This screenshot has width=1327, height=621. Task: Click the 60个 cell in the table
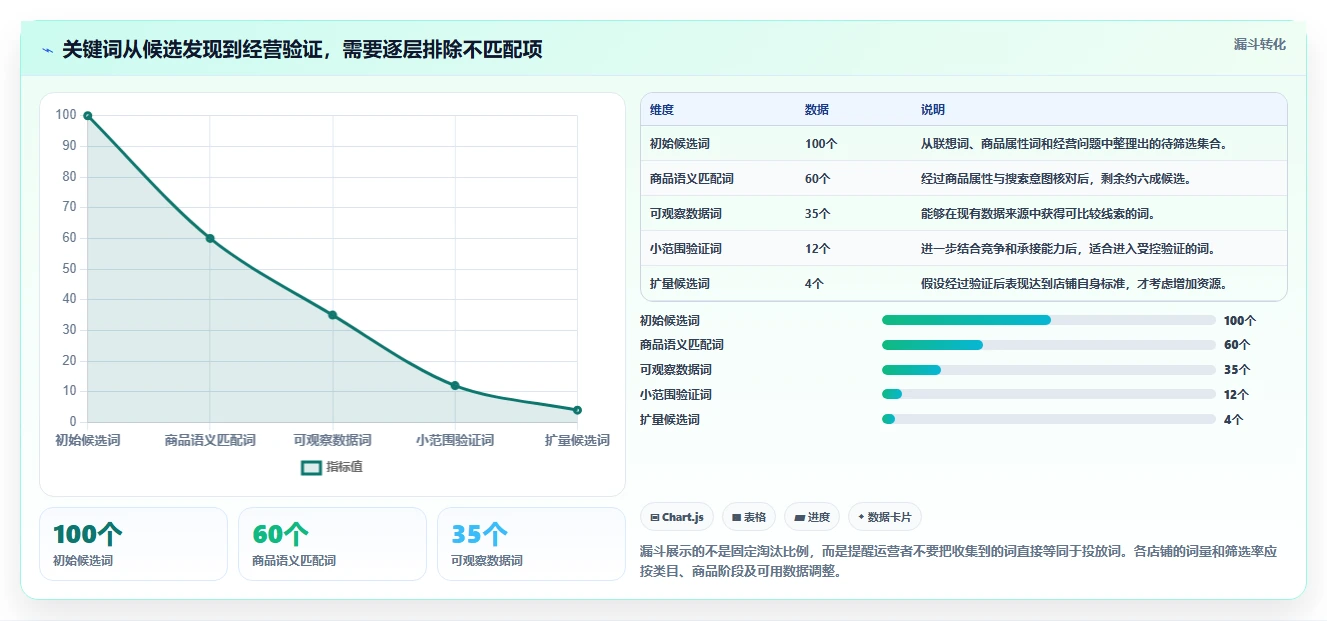(818, 179)
